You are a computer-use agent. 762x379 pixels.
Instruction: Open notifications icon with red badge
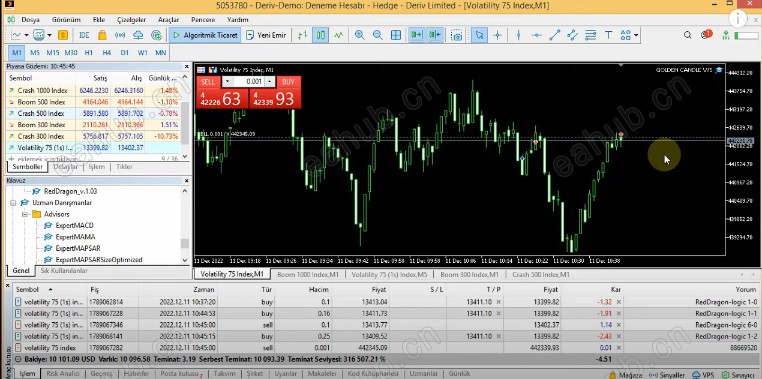706,34
